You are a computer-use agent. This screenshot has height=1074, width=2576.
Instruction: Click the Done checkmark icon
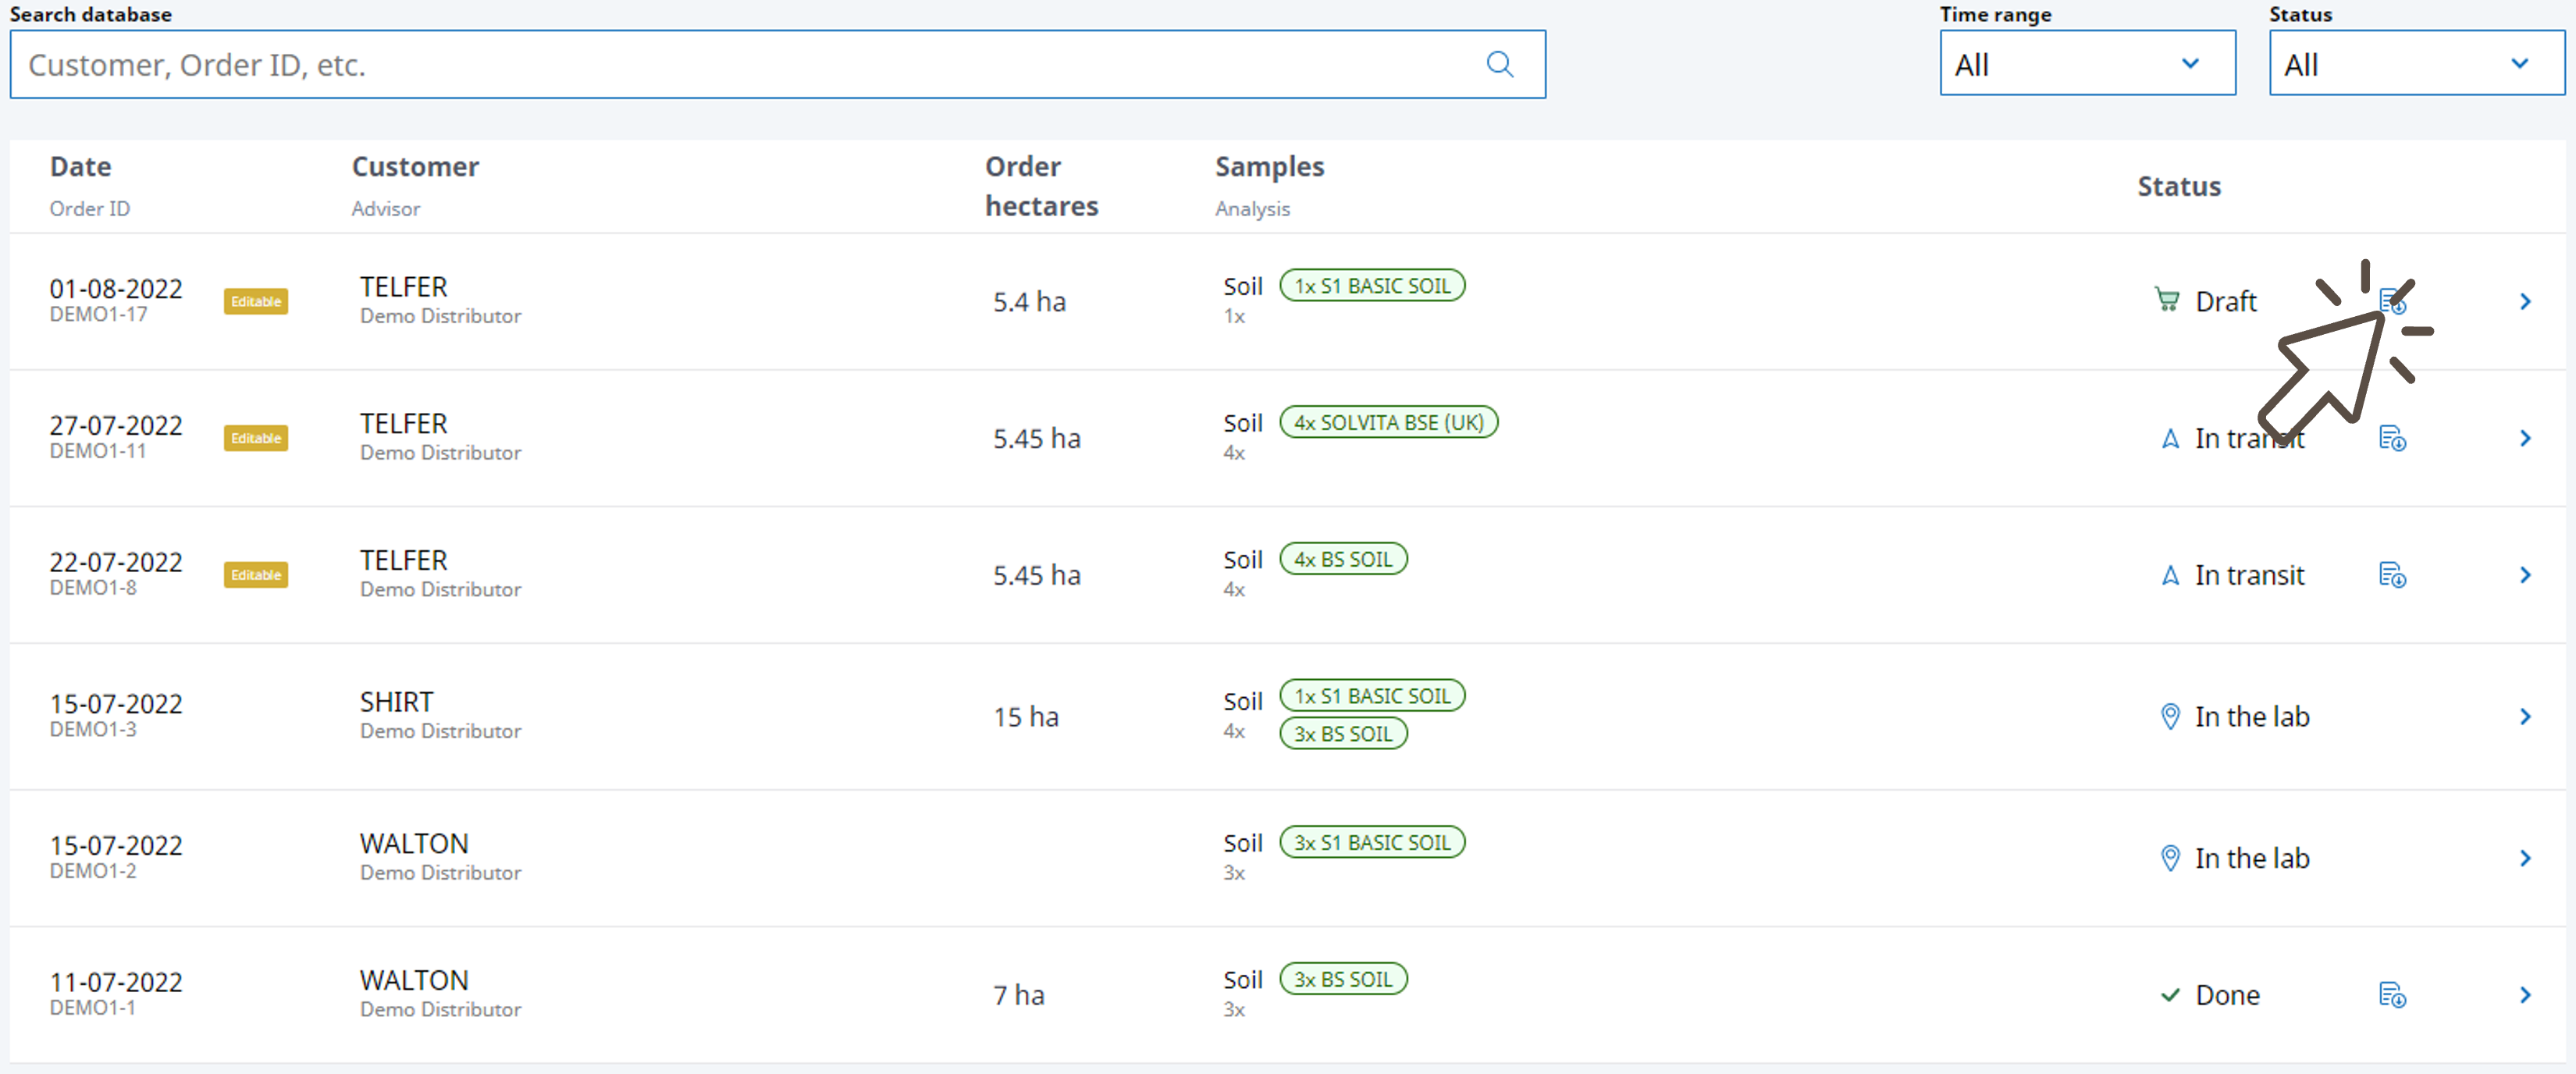pos(2170,995)
